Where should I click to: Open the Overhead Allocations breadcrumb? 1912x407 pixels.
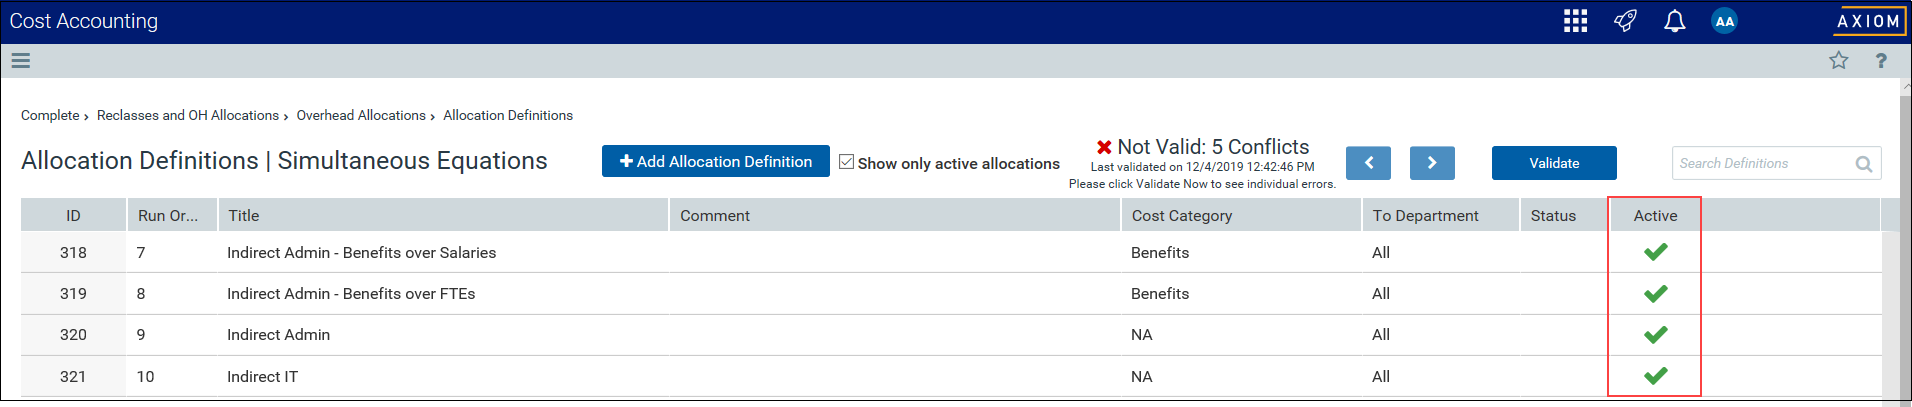(361, 116)
